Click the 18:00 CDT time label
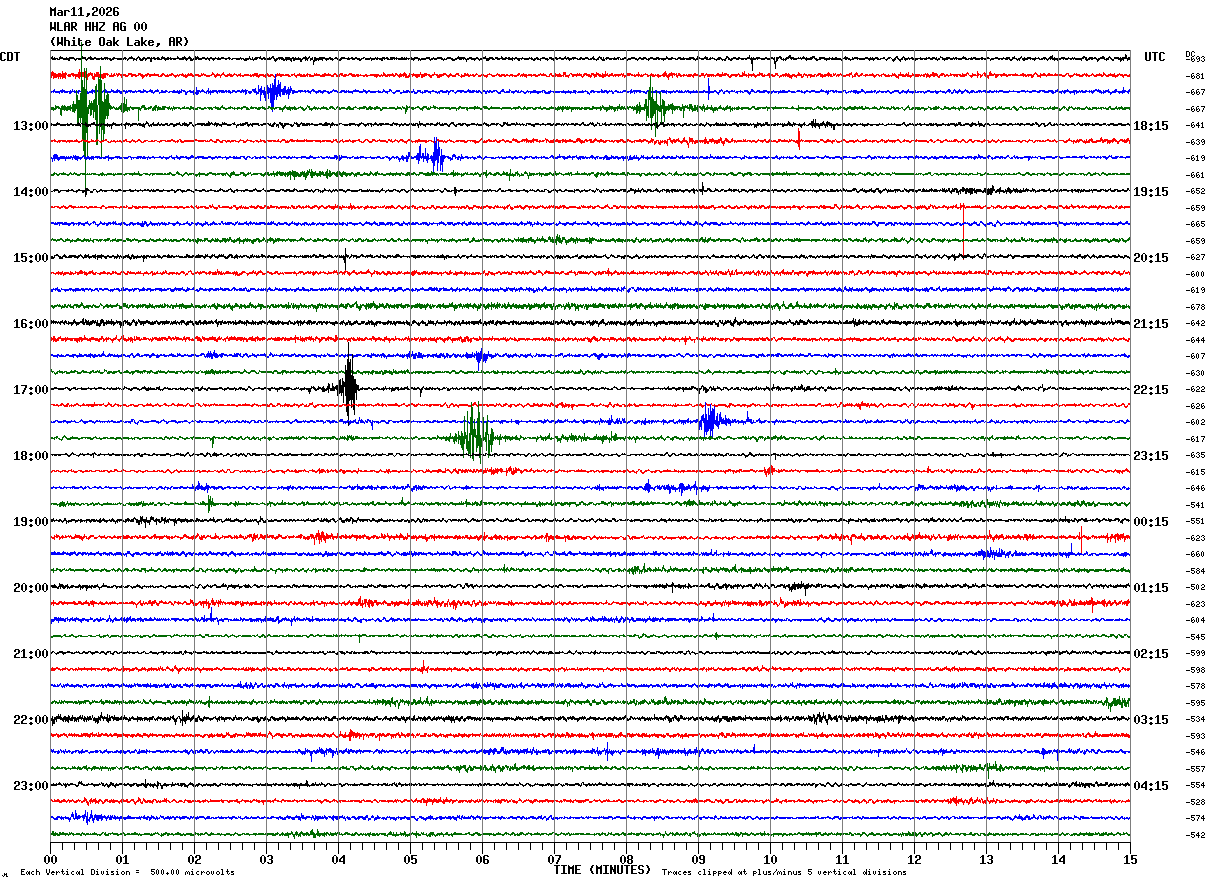Viewport: 1210px width, 886px height. point(30,456)
